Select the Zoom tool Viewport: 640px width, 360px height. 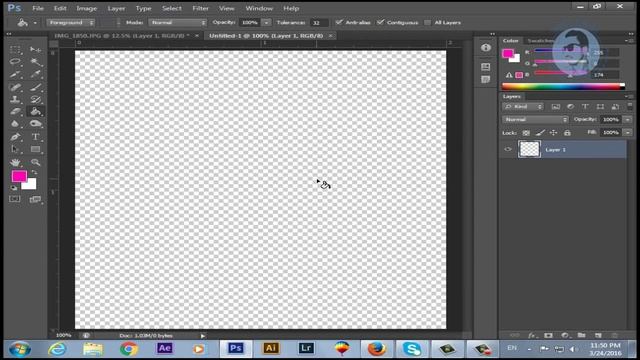[x=36, y=162]
